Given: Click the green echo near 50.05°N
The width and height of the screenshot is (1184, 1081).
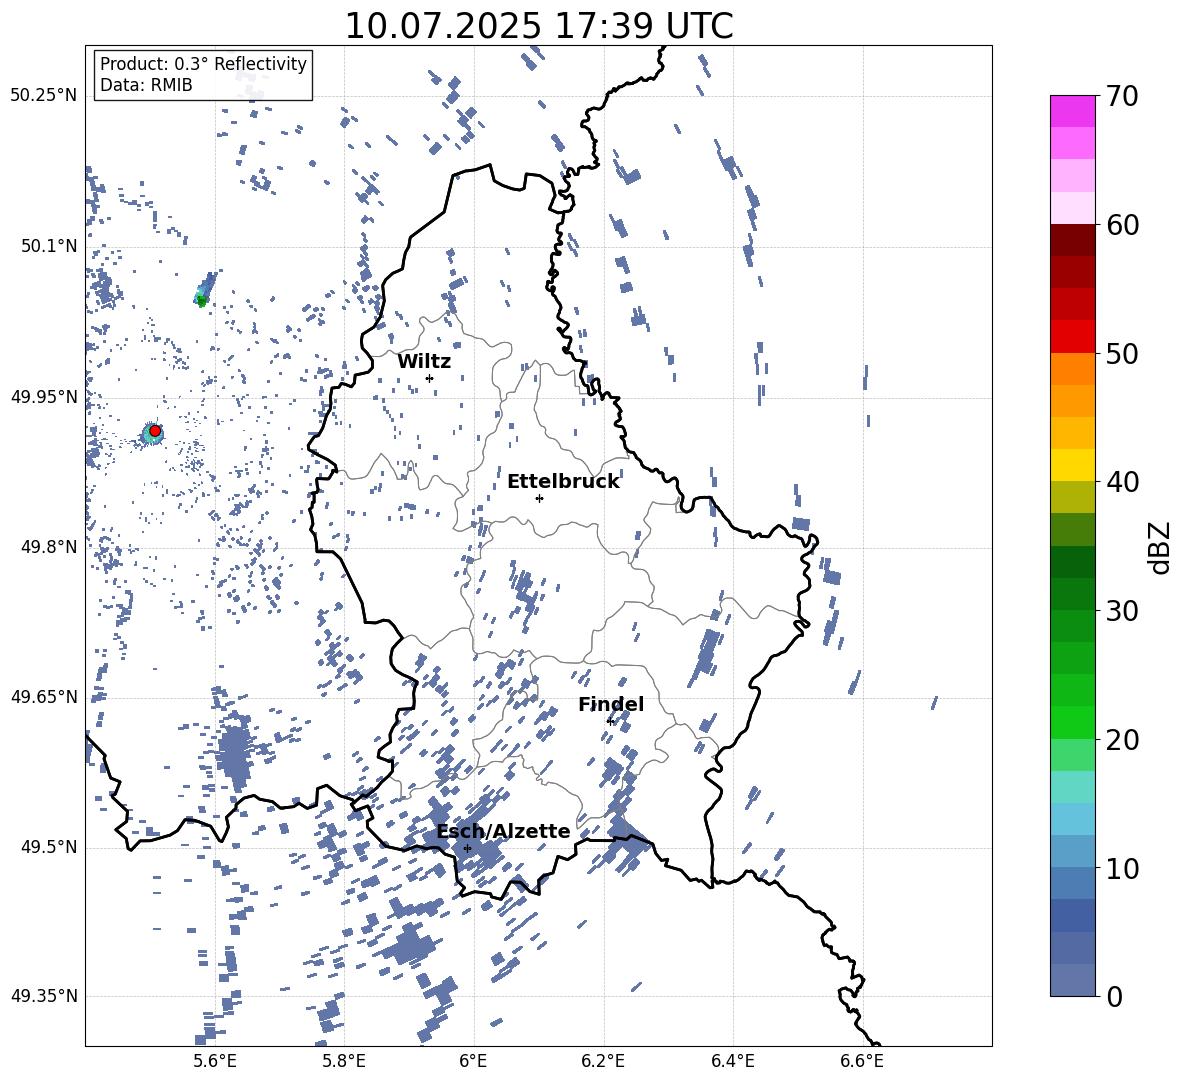Looking at the screenshot, I should (x=202, y=301).
